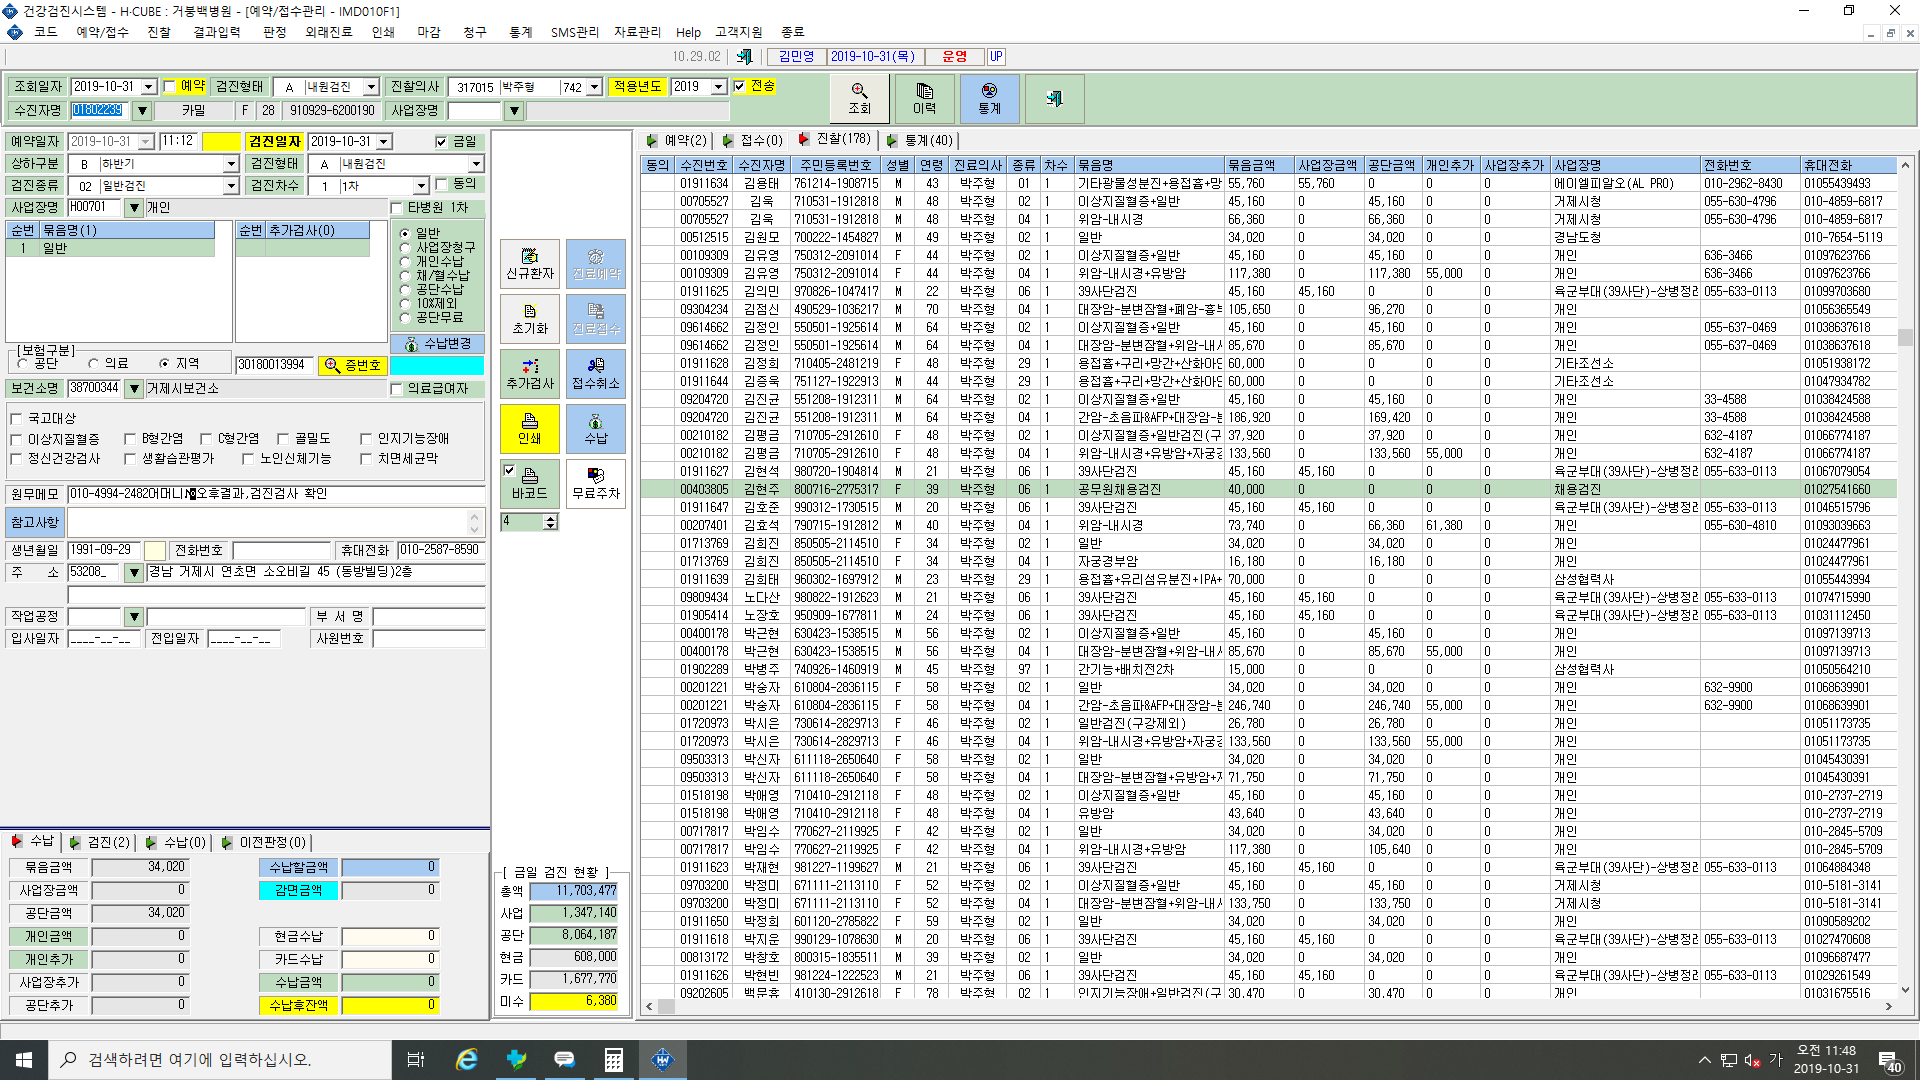Click the 접수취소 cancel reception icon
1920x1080 pixels.
tap(596, 374)
